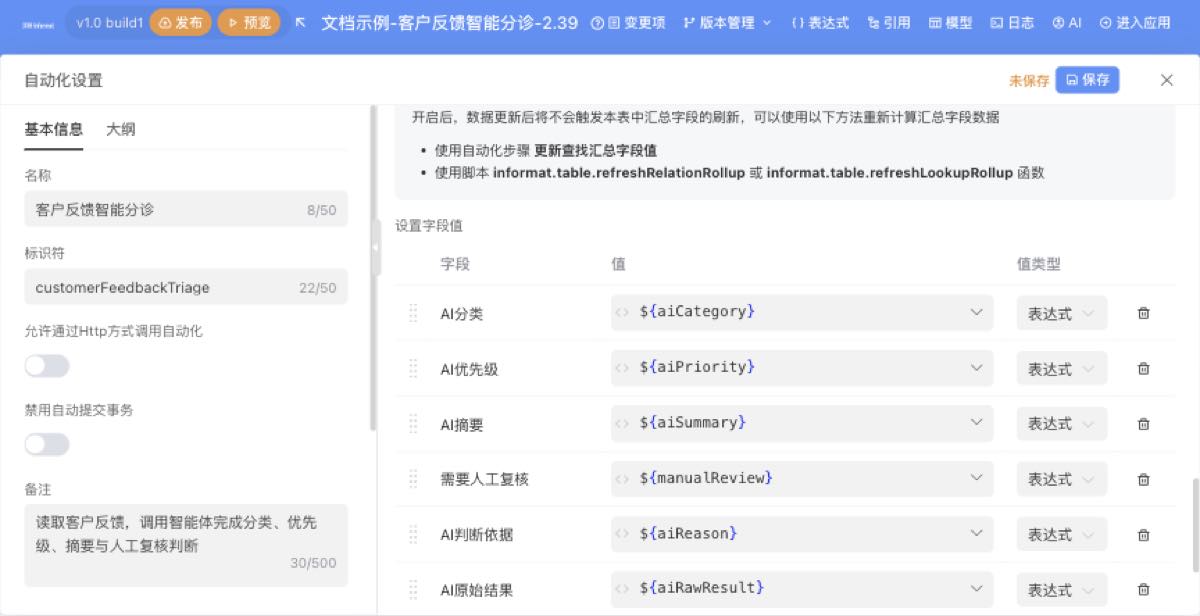Open 值类型 dropdown for AI原始结果 row

click(1062, 590)
